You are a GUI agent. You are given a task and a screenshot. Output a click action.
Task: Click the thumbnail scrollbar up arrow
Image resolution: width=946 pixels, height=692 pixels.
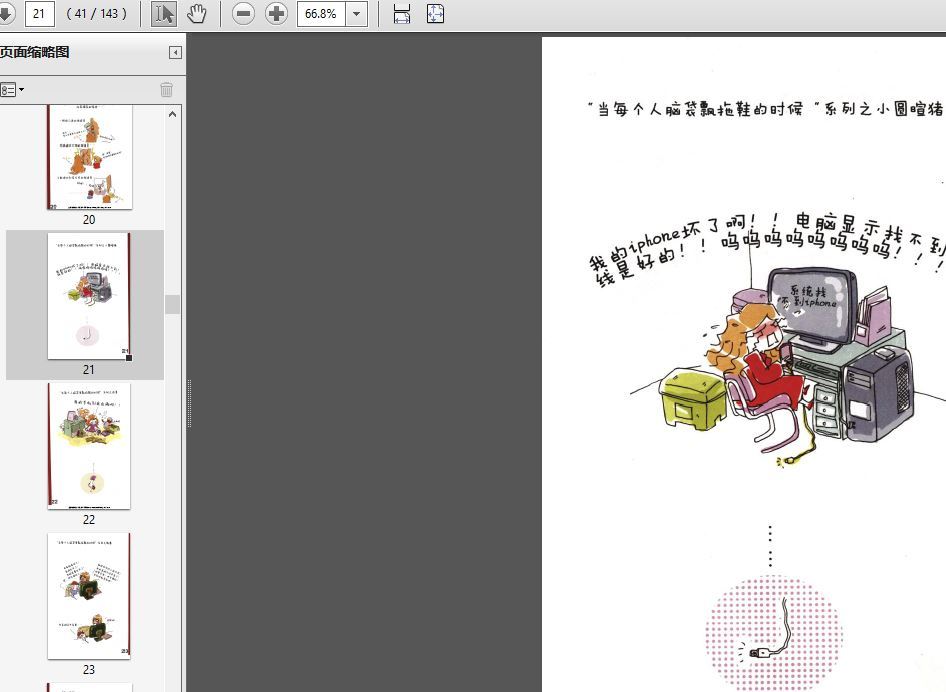[173, 114]
